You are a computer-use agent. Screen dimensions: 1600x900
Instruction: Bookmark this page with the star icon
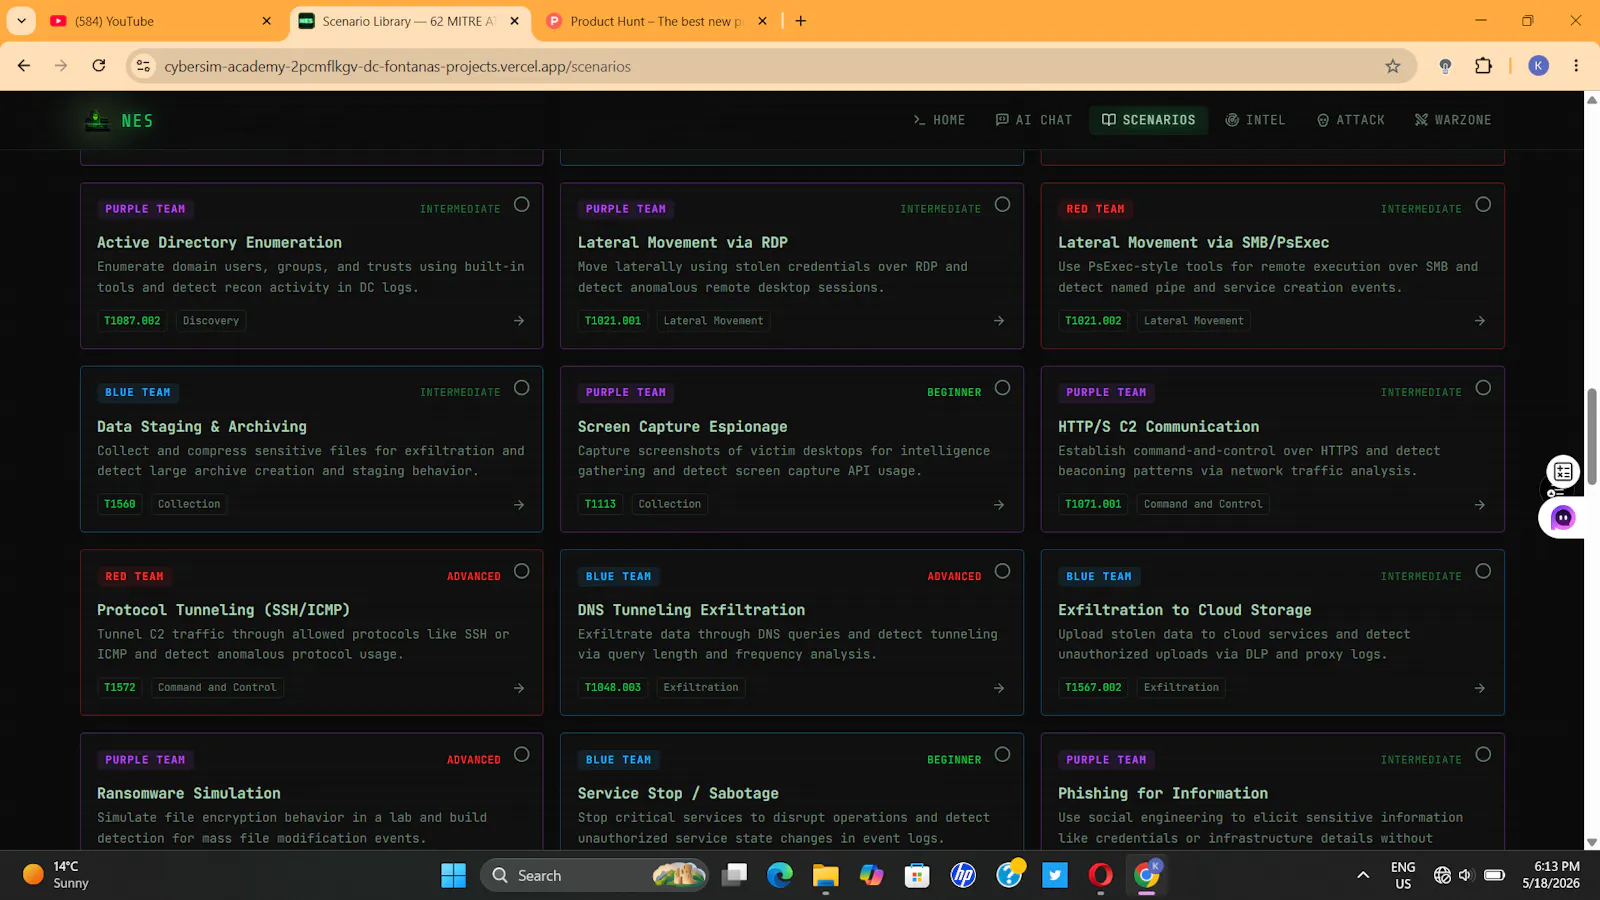(1393, 66)
